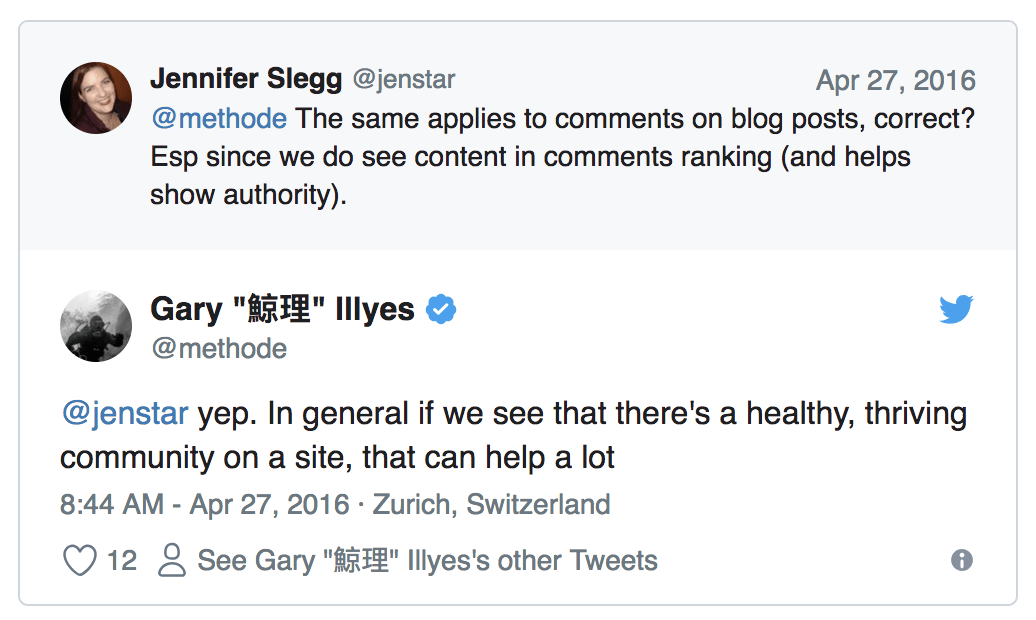
Task: Click the @methode handle under Gary's name
Action: (x=218, y=348)
